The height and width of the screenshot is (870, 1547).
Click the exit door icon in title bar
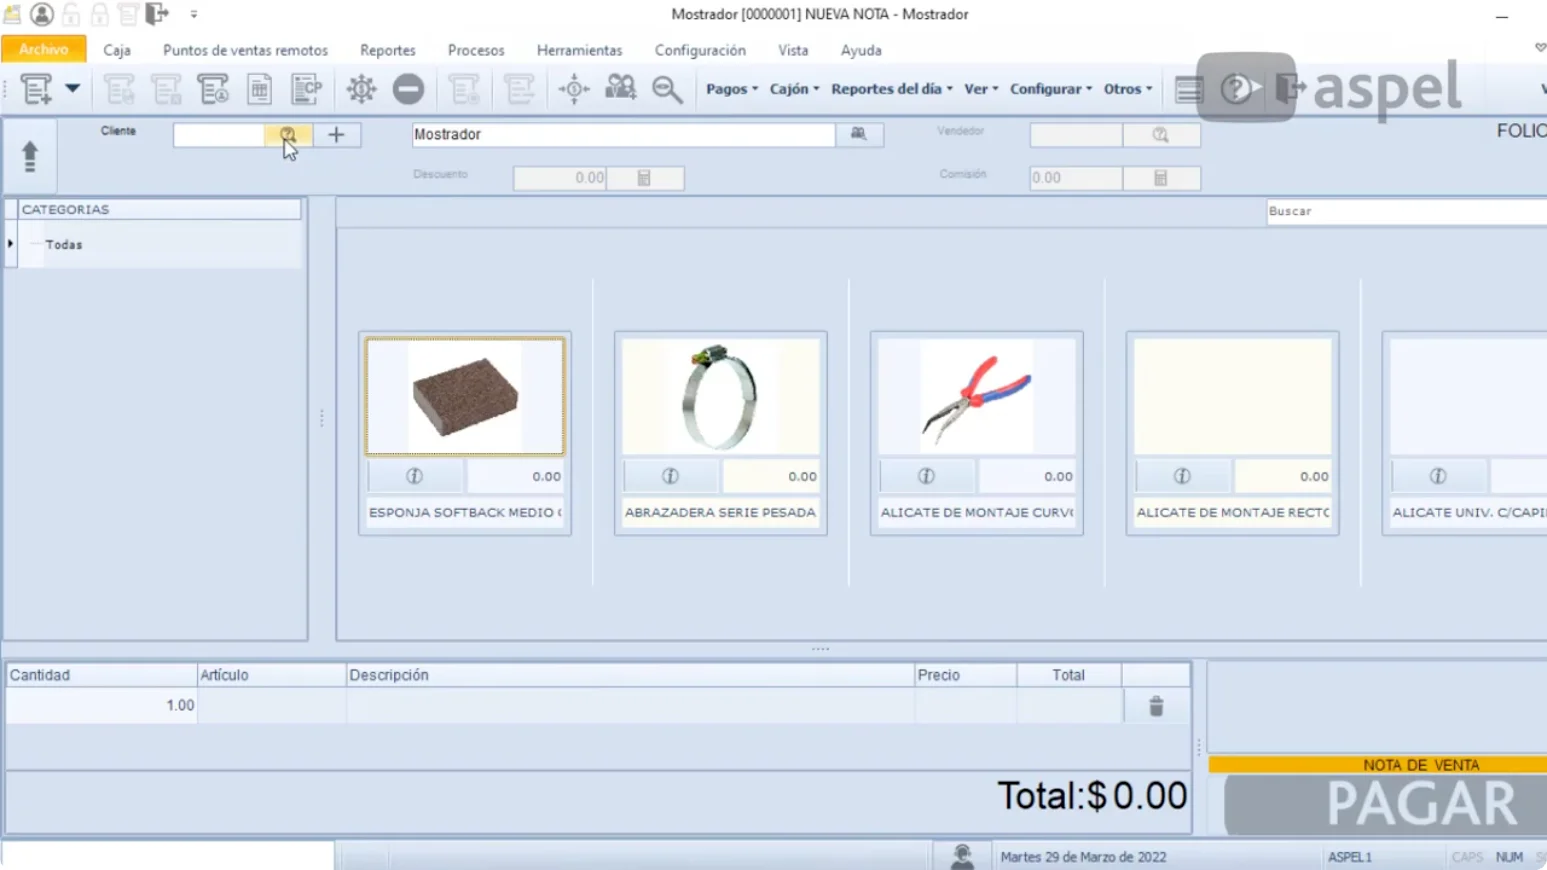(157, 14)
